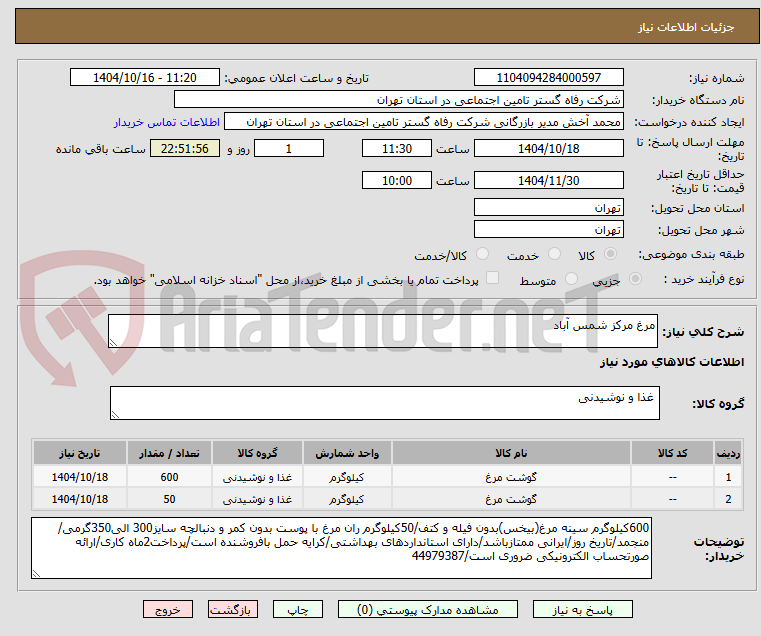Click the remaining days field showing 1
761x636 pixels.
[289, 149]
